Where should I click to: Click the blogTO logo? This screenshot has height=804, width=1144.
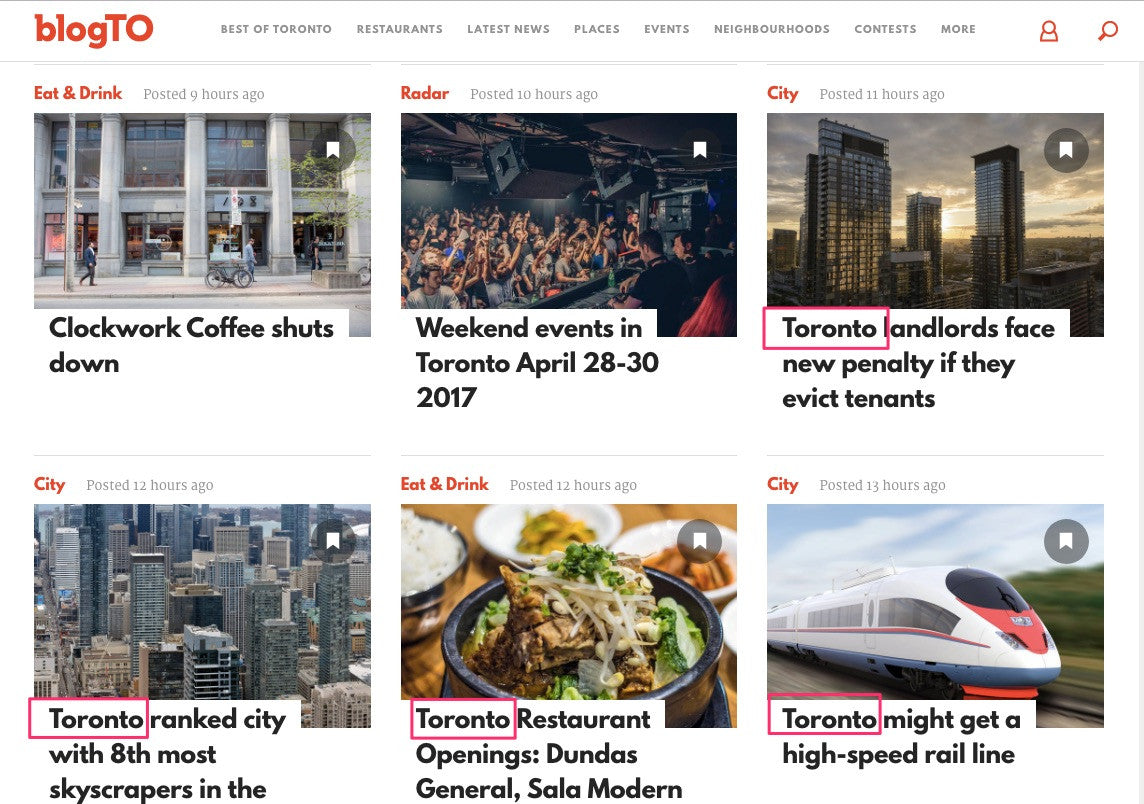tap(93, 30)
